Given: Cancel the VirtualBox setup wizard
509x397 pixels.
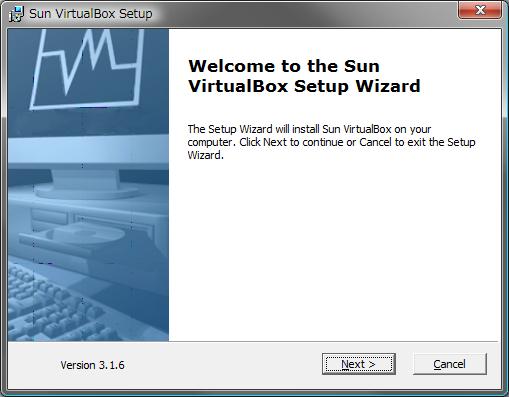Looking at the screenshot, I should [450, 364].
